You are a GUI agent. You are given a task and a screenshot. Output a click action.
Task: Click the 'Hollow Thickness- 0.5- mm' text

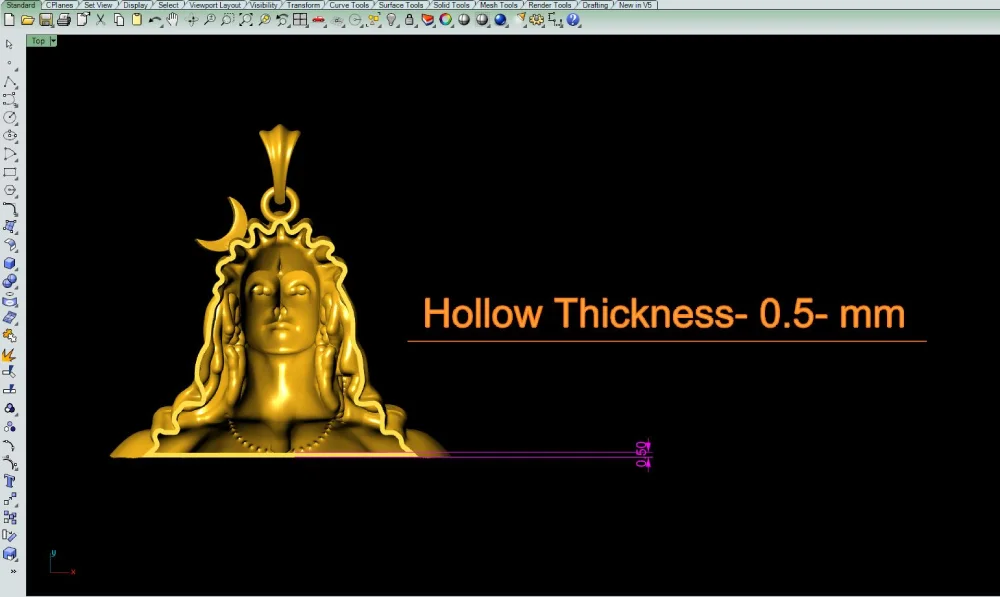pyautogui.click(x=664, y=314)
